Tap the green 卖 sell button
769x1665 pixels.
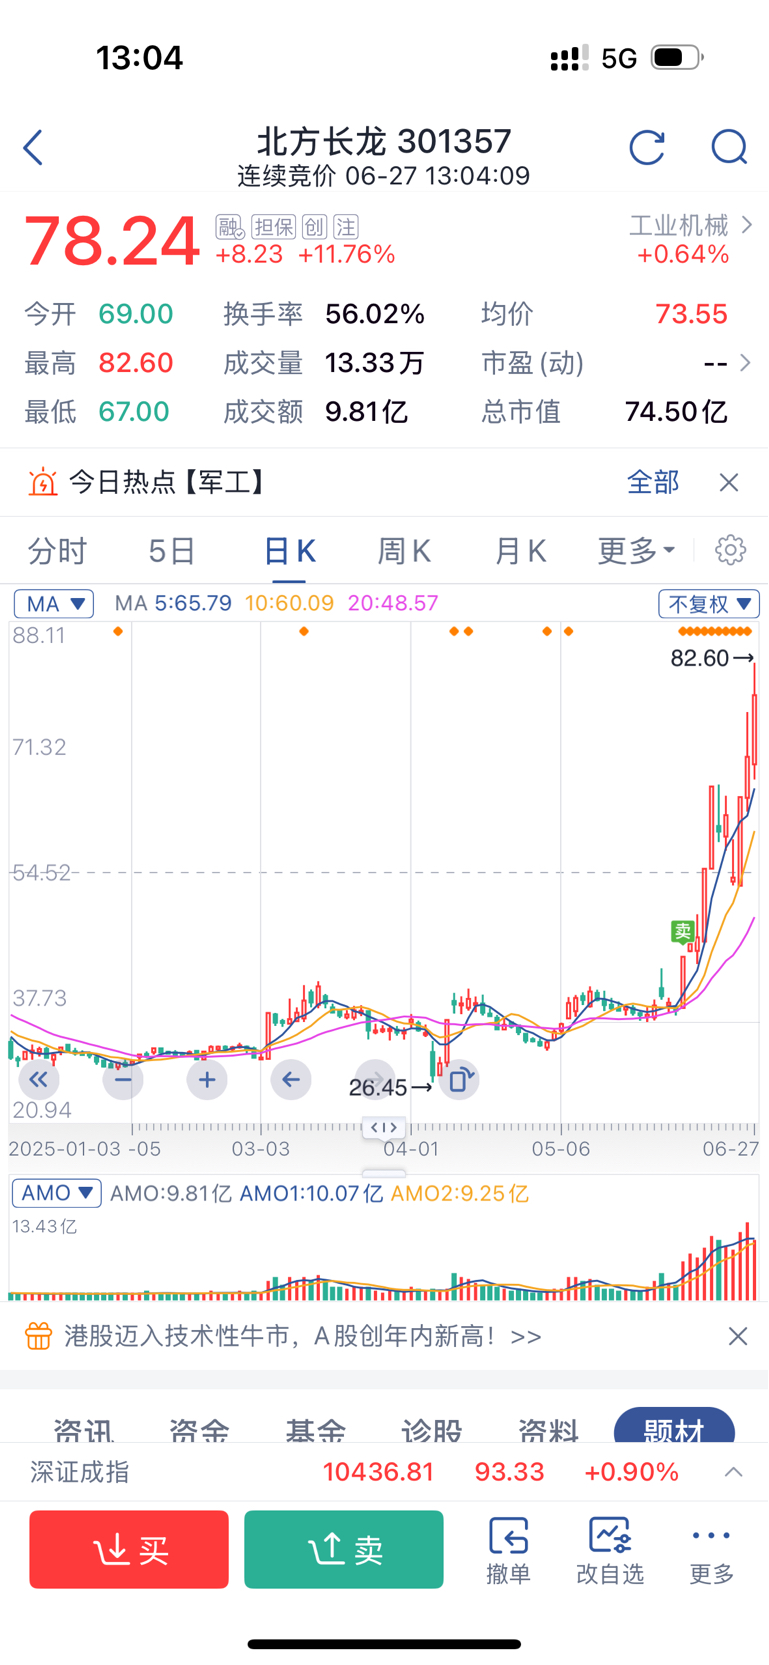point(344,1549)
